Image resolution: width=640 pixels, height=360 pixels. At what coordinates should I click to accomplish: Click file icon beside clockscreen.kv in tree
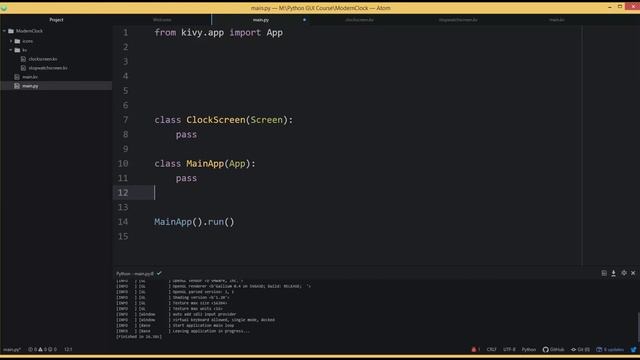pyautogui.click(x=23, y=59)
